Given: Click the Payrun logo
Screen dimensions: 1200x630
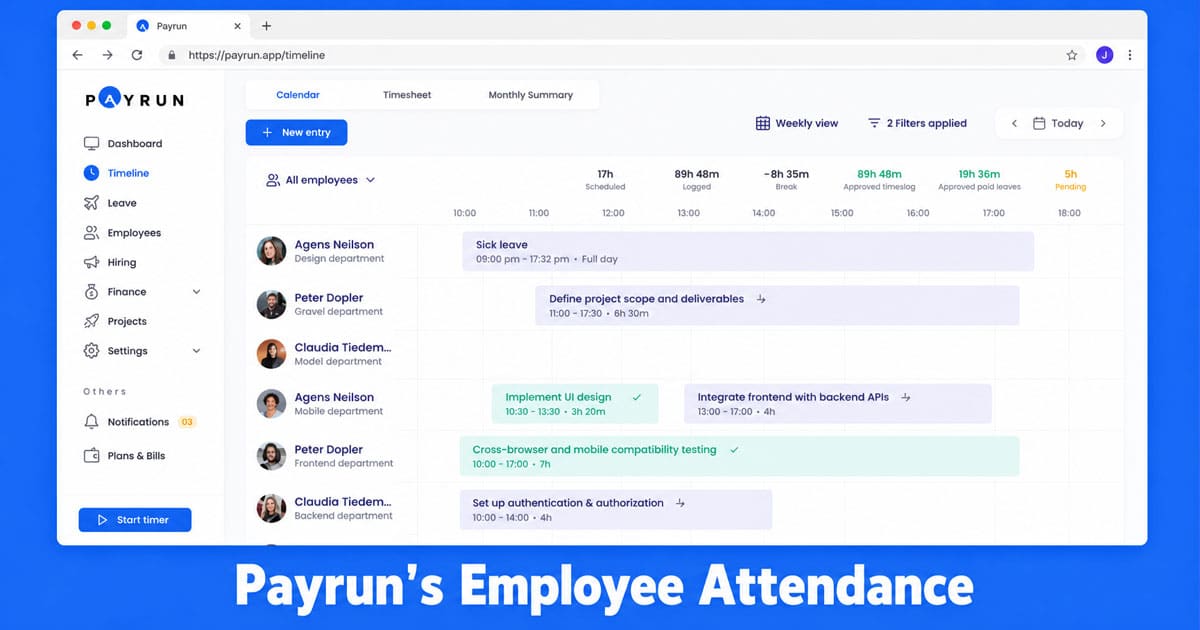Looking at the screenshot, I should 134,99.
